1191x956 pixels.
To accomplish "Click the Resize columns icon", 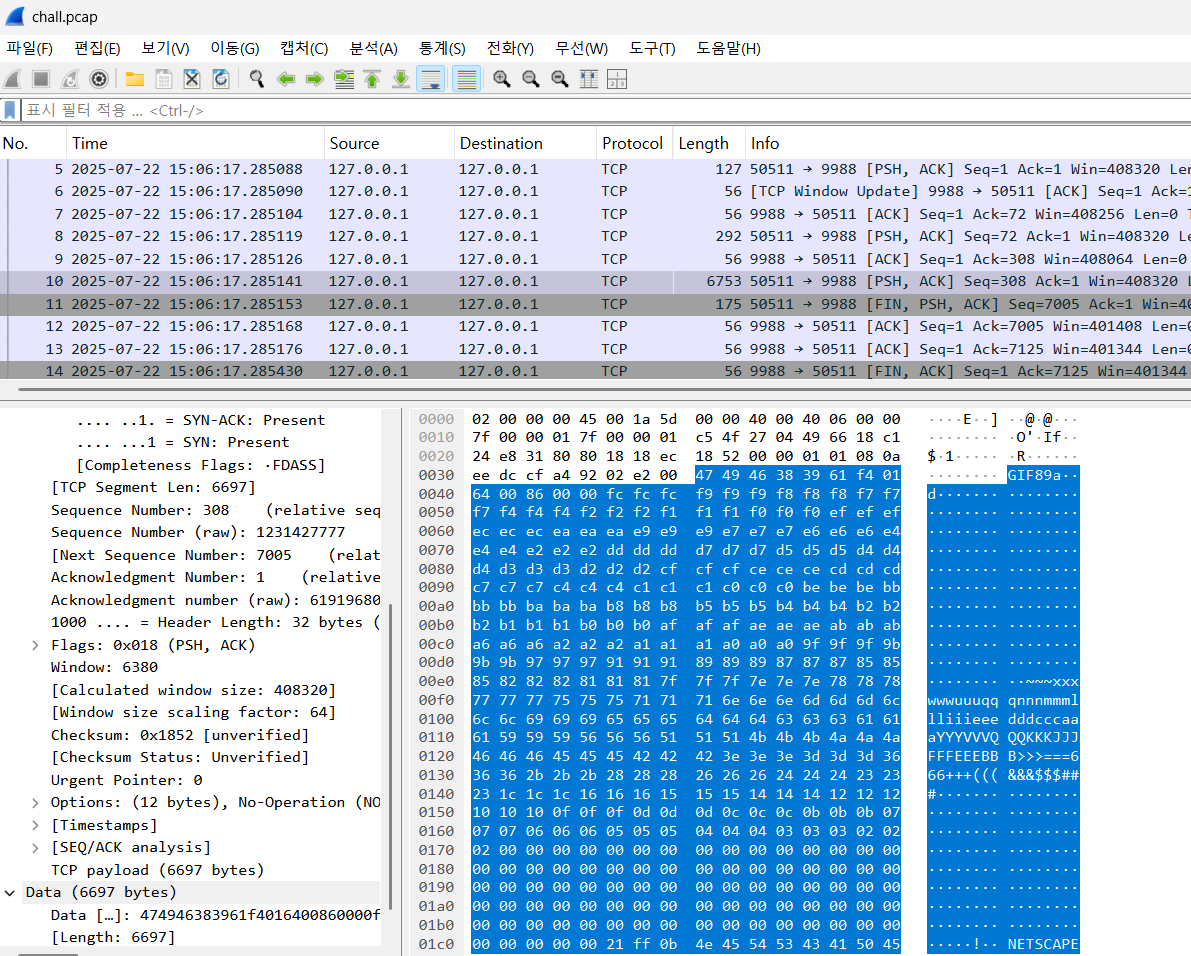I will pyautogui.click(x=589, y=79).
